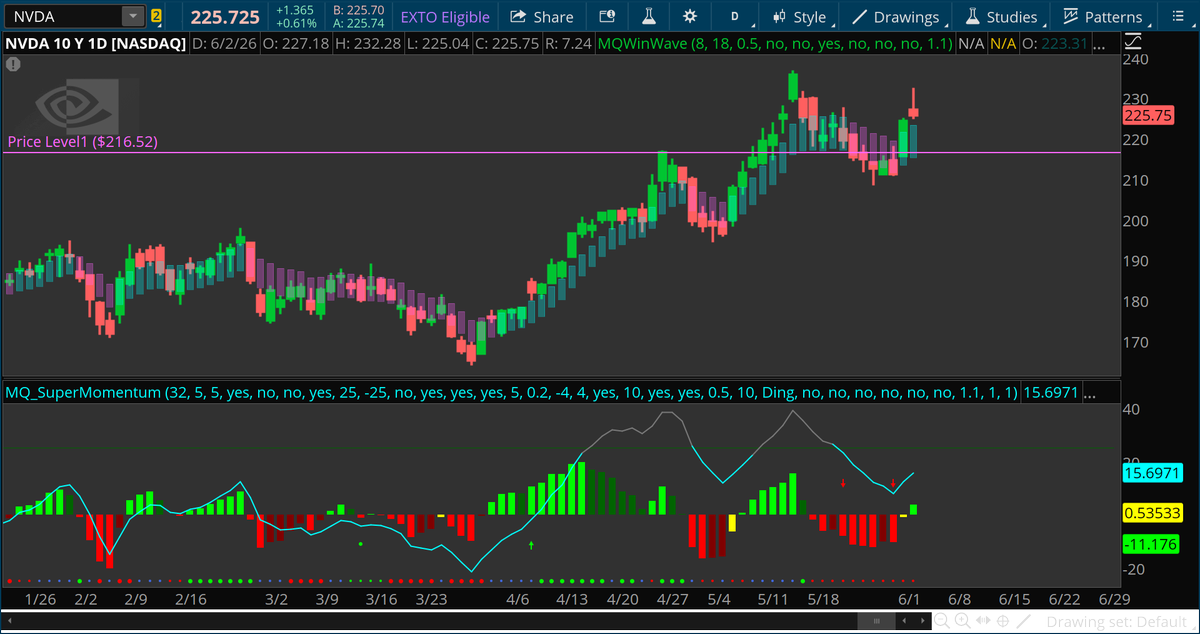Viewport: 1200px width, 634px height.
Task: Open the flask icon in the toolbar
Action: [x=648, y=17]
